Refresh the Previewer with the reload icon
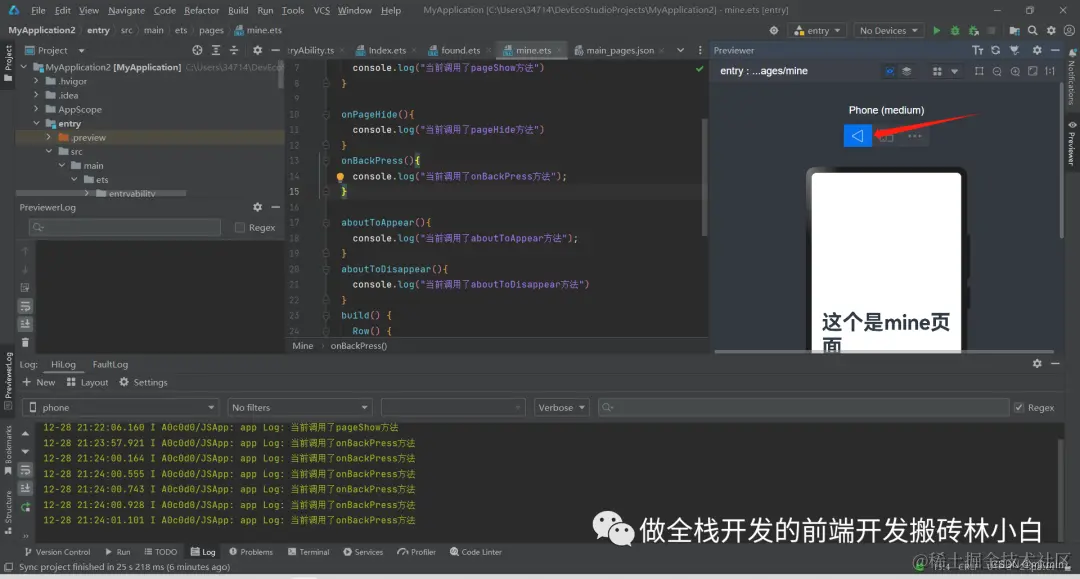 coord(995,50)
